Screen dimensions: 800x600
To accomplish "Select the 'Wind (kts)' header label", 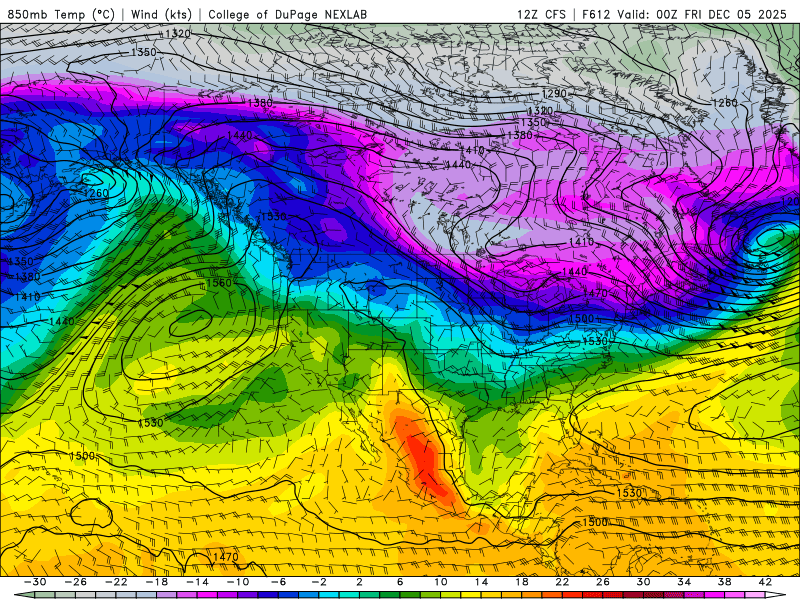I will point(161,14).
